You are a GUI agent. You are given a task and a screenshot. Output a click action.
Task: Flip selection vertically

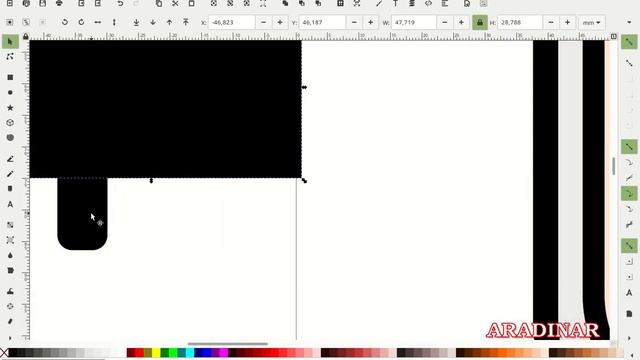(114, 22)
